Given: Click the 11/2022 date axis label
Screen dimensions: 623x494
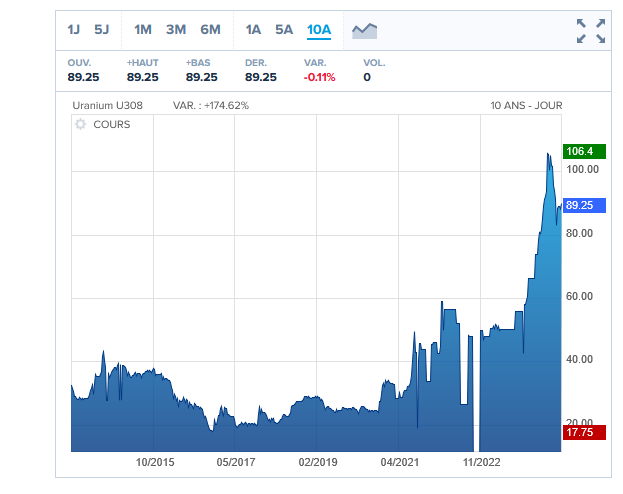Looking at the screenshot, I should 482,462.
